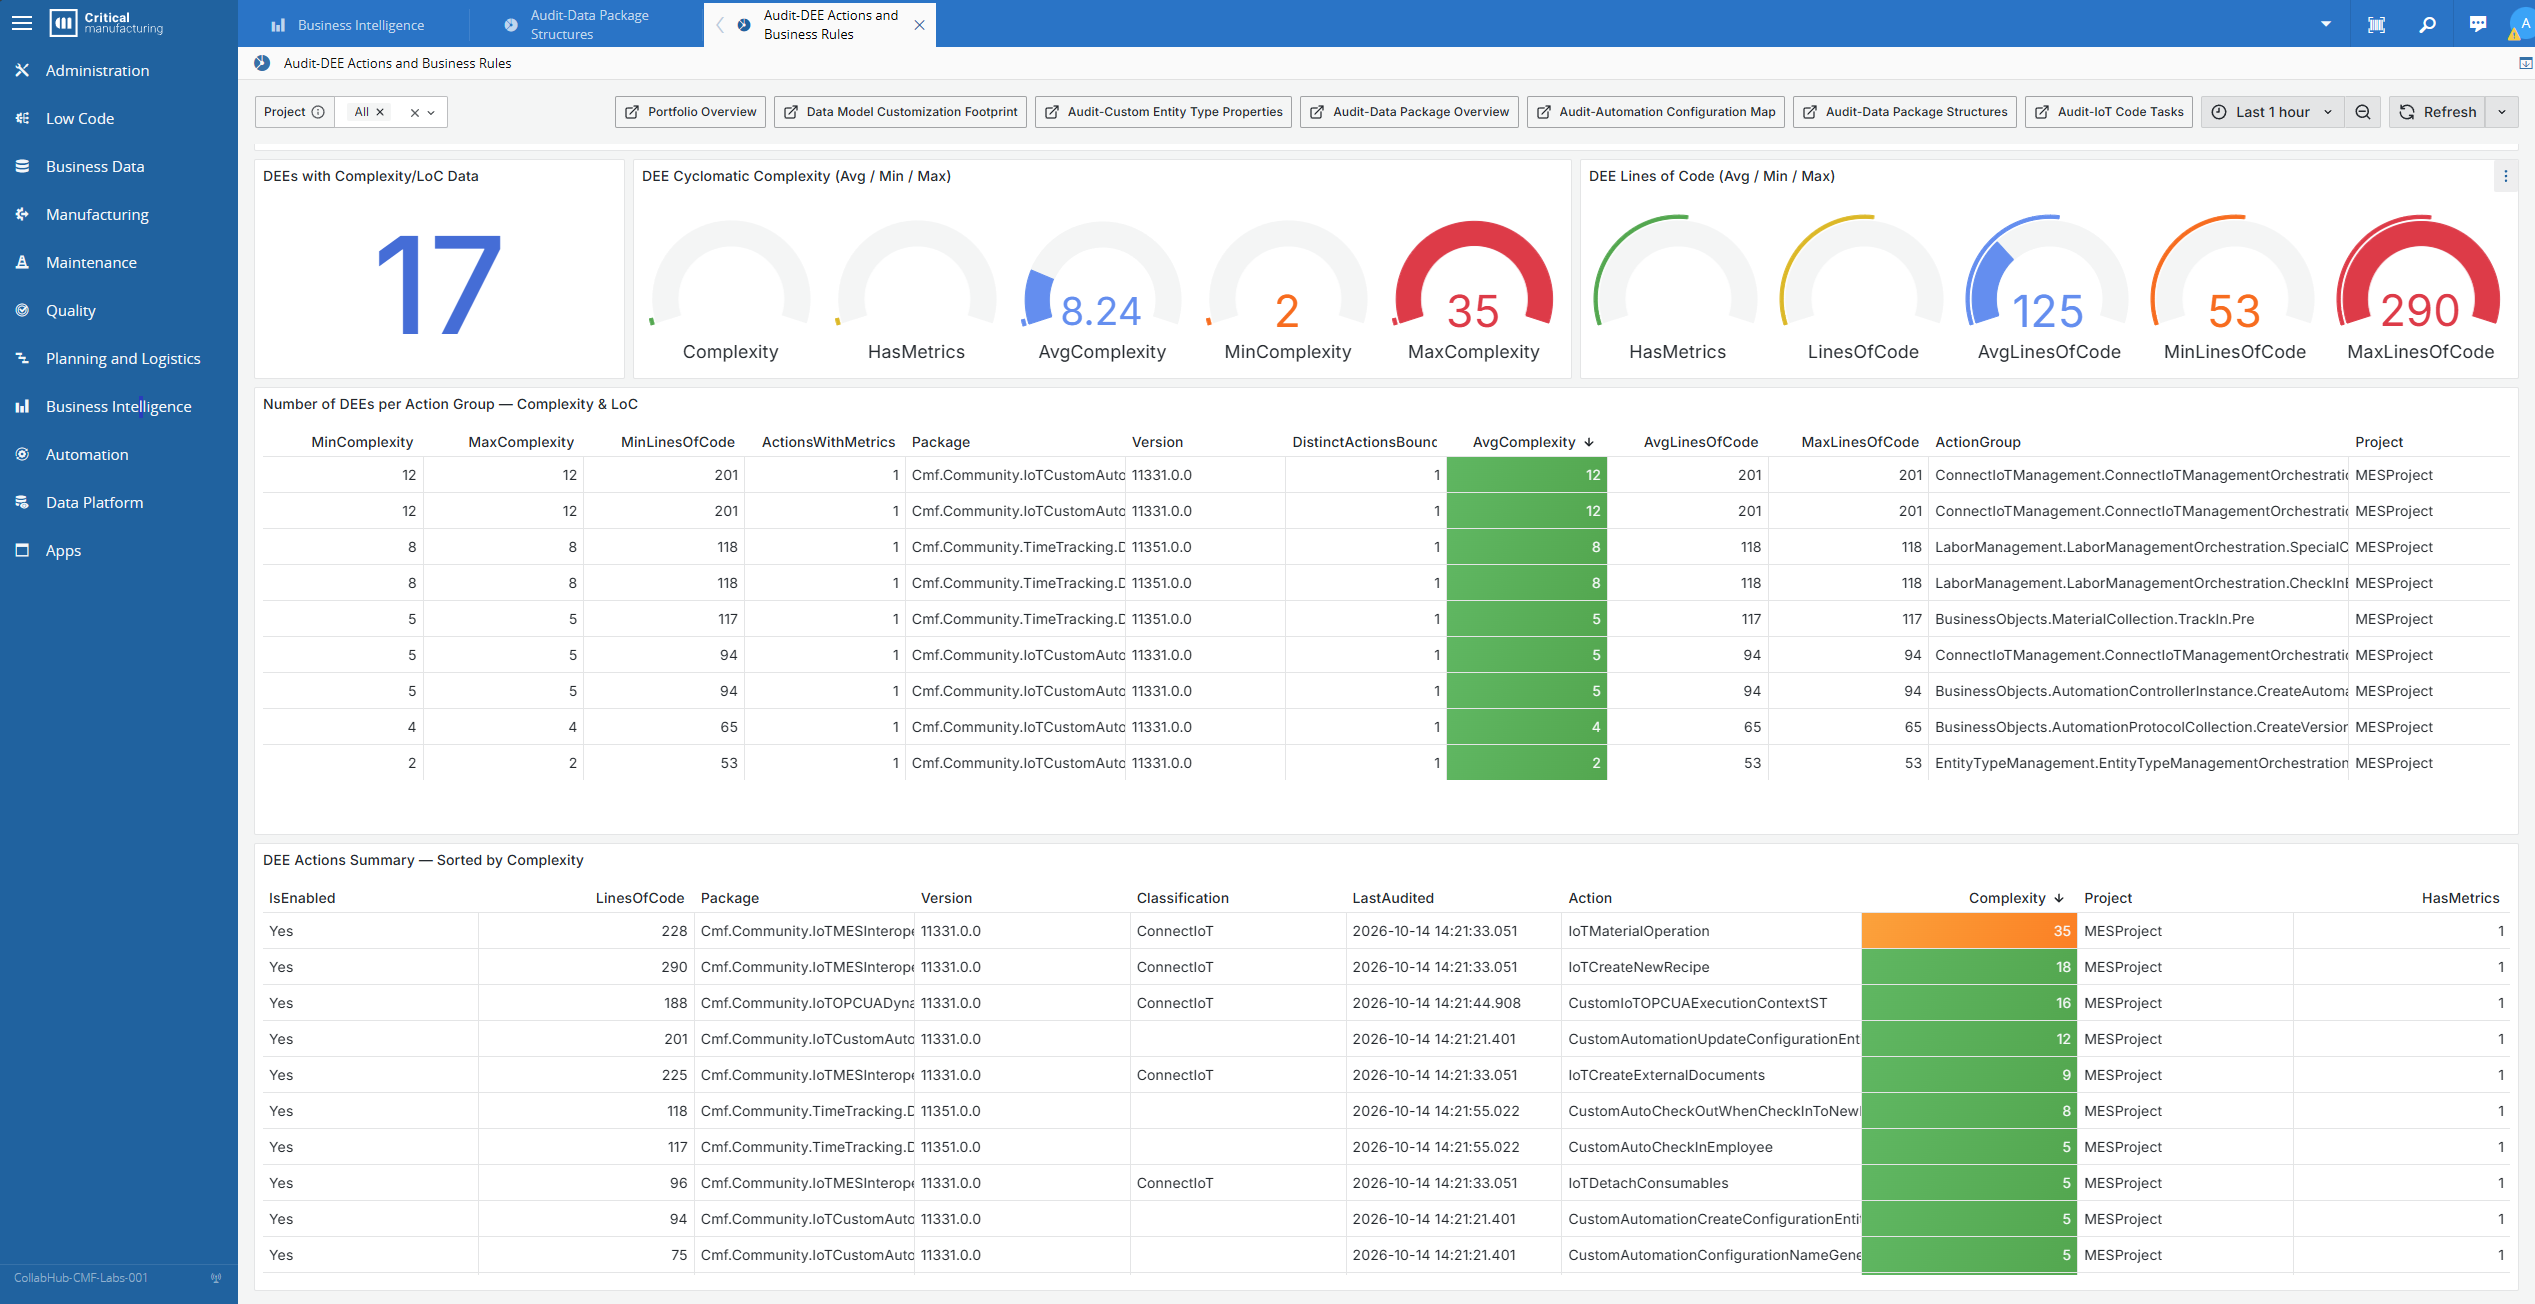
Task: Refresh the dashboard
Action: tap(2438, 112)
